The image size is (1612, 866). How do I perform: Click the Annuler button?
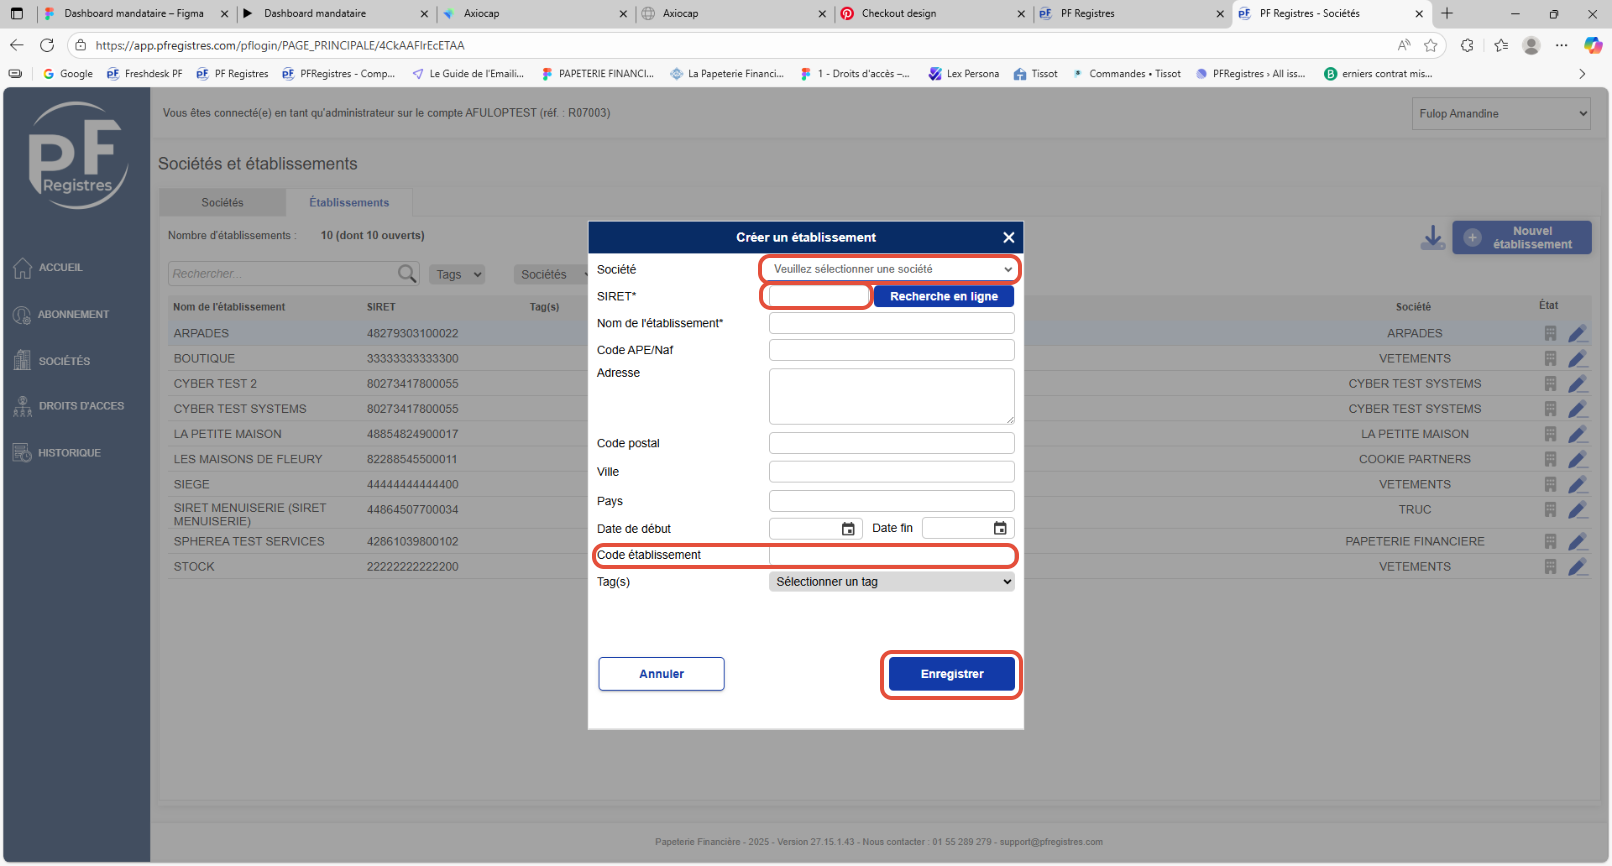tap(662, 674)
